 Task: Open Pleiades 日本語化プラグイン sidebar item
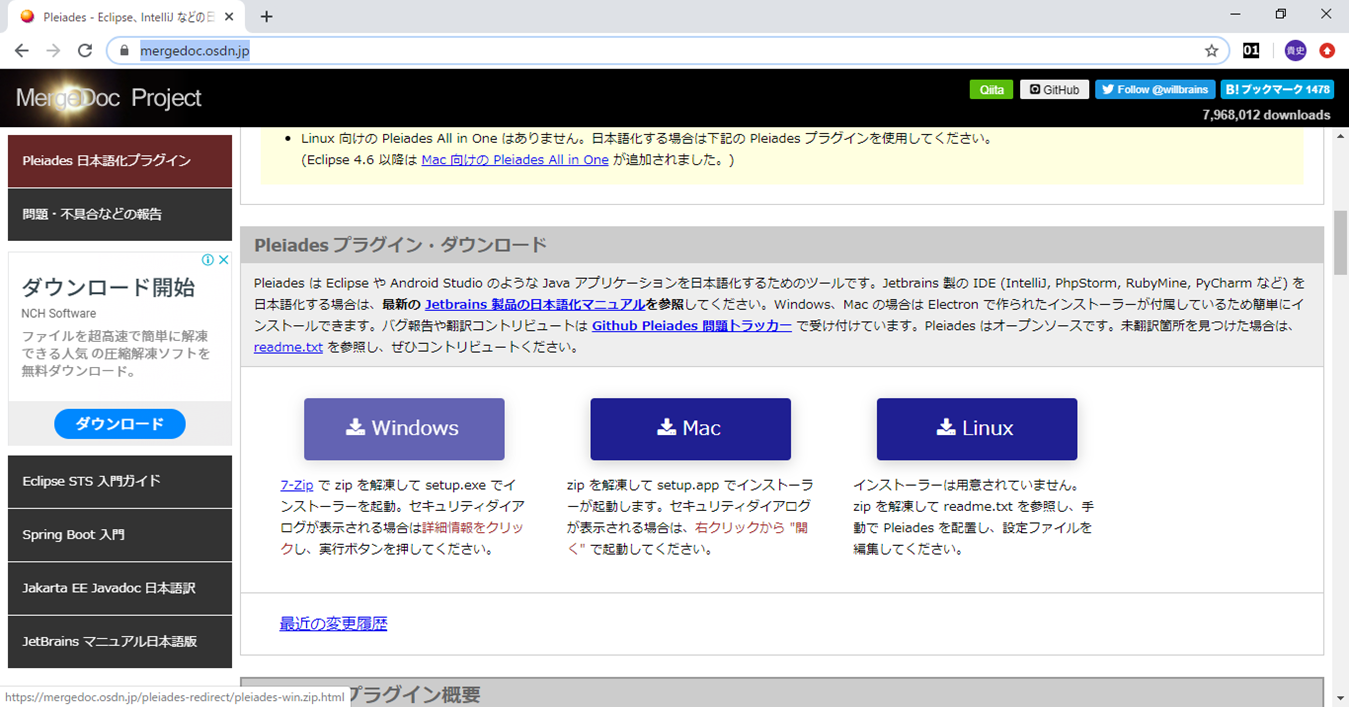pos(120,161)
